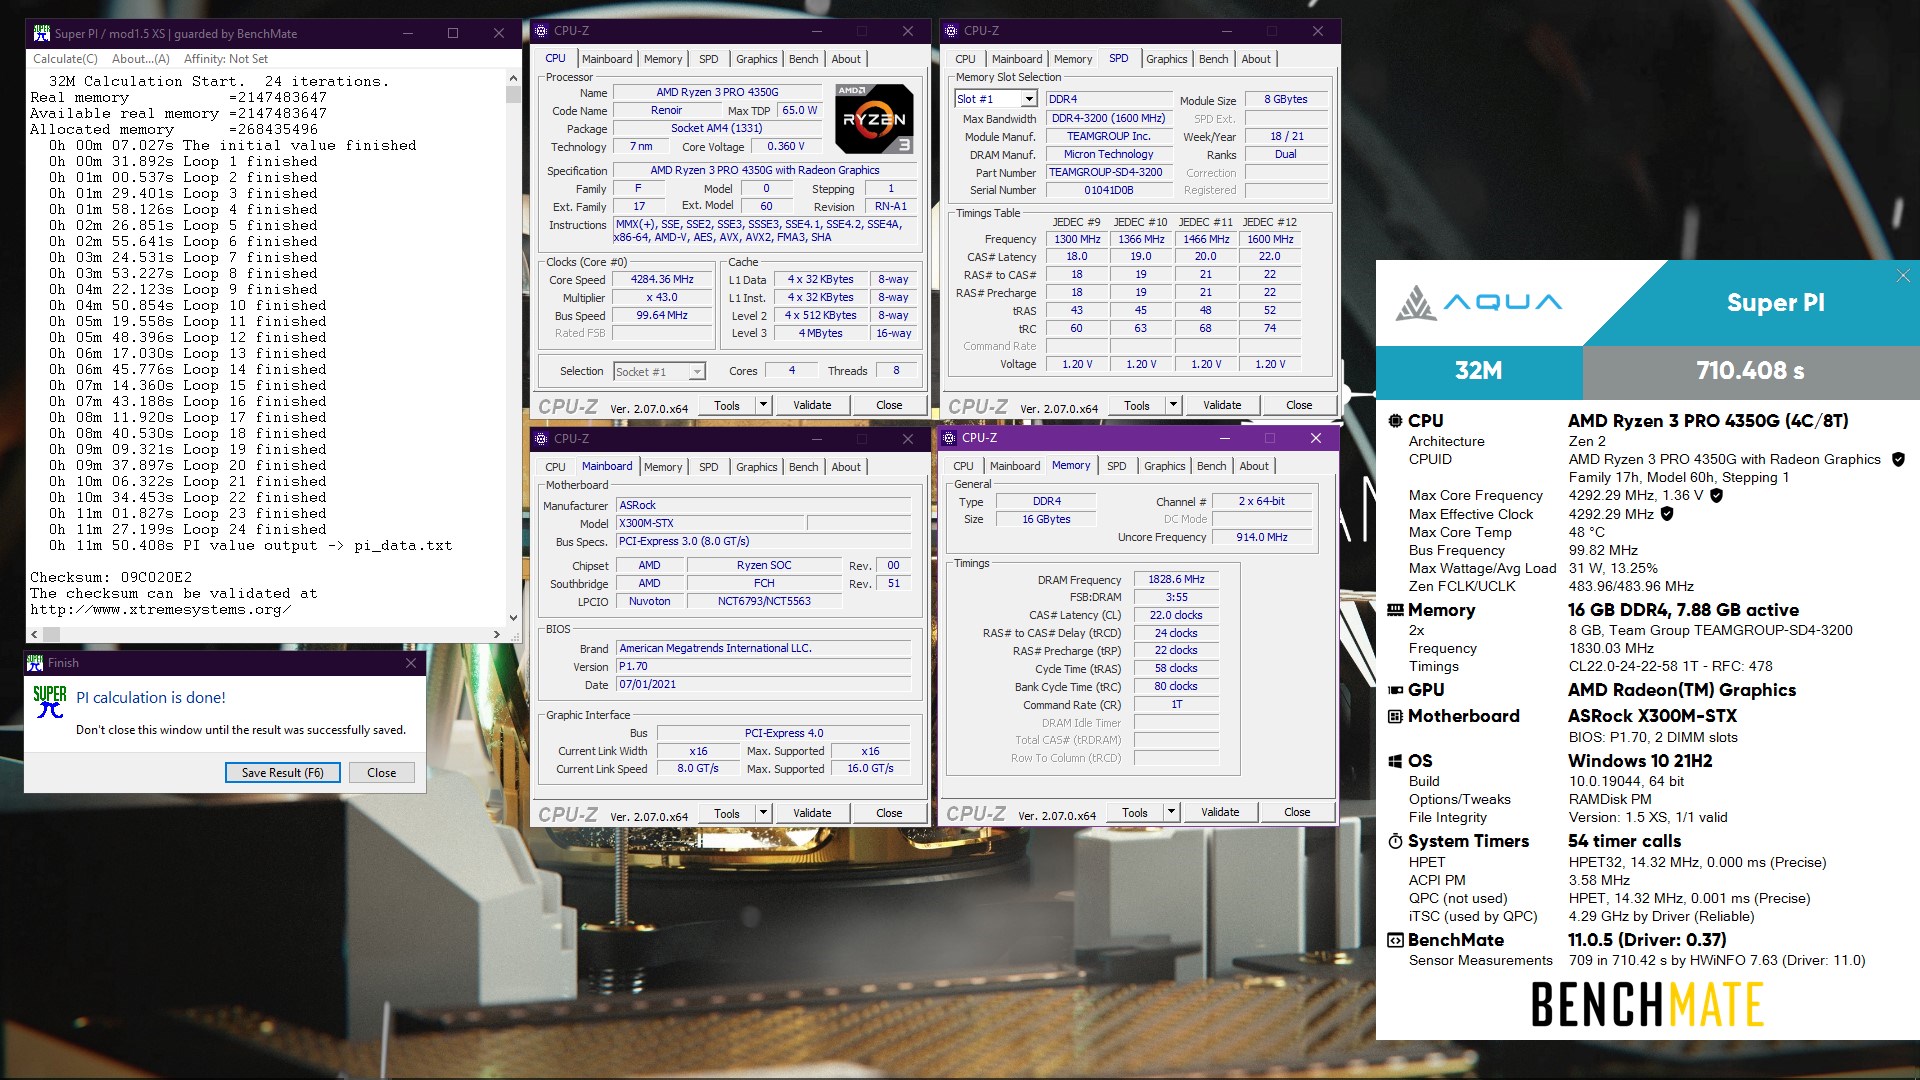This screenshot has height=1080, width=1920.
Task: Click the Super PI icon in Finish dialog
Action: [x=50, y=702]
